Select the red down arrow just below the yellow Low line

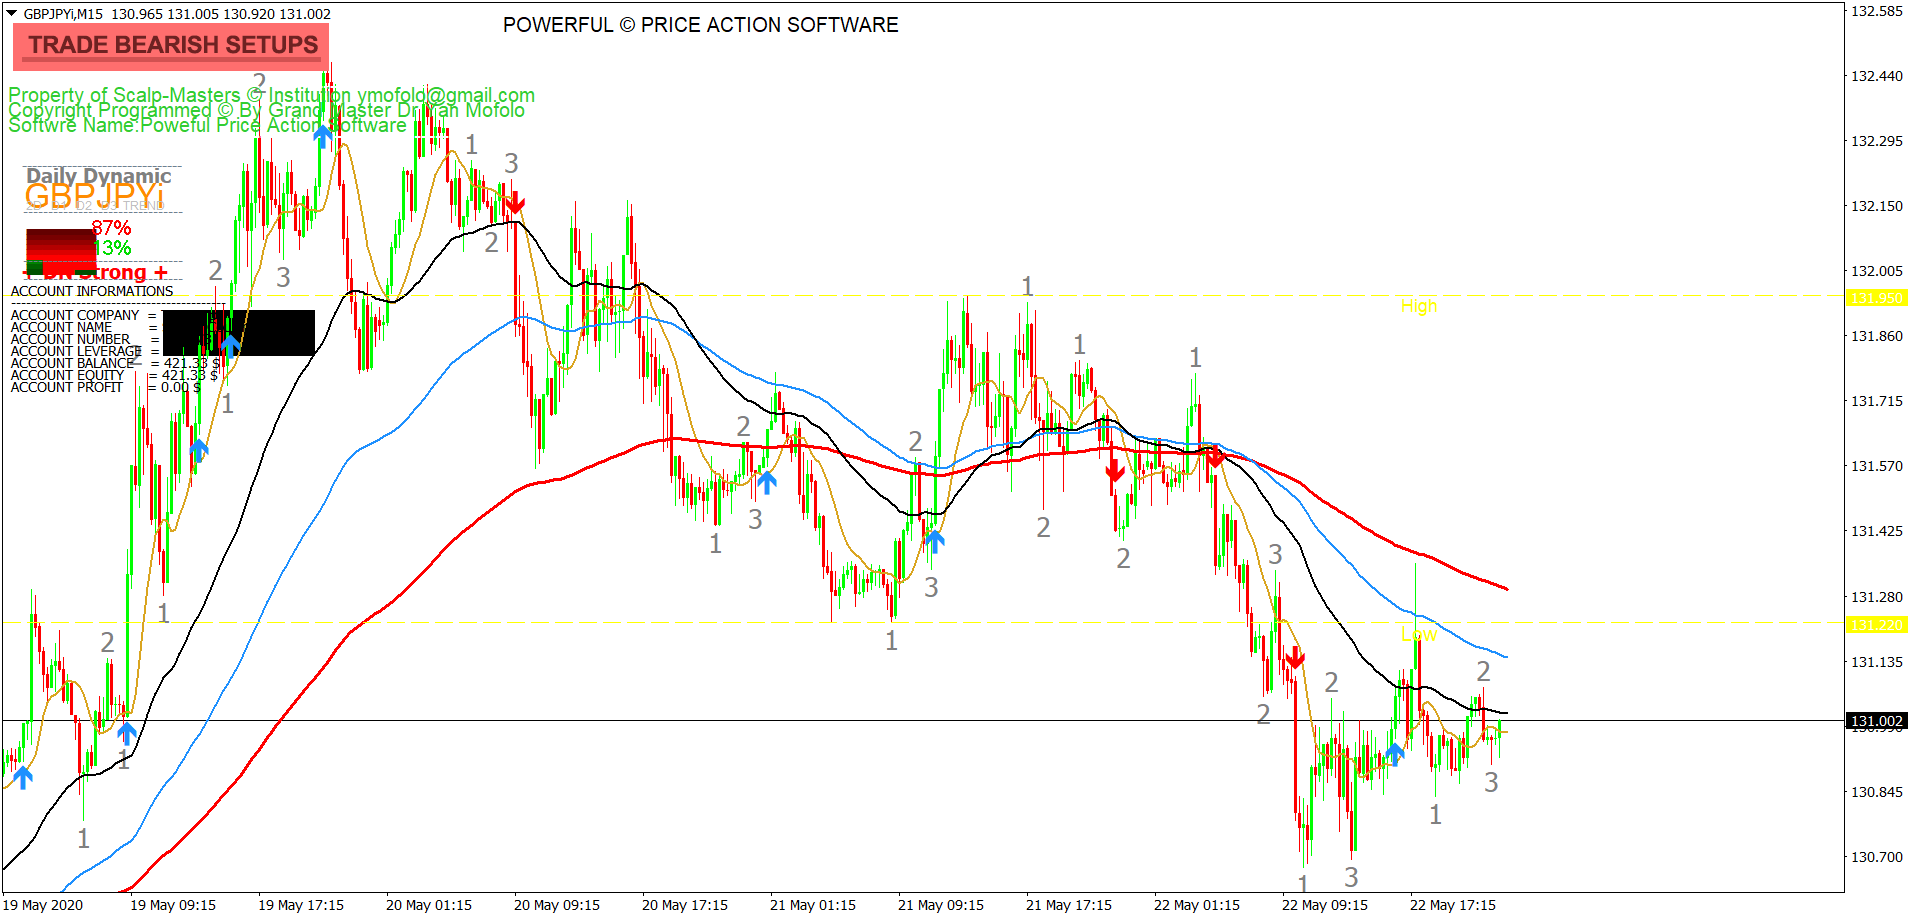[x=1295, y=657]
